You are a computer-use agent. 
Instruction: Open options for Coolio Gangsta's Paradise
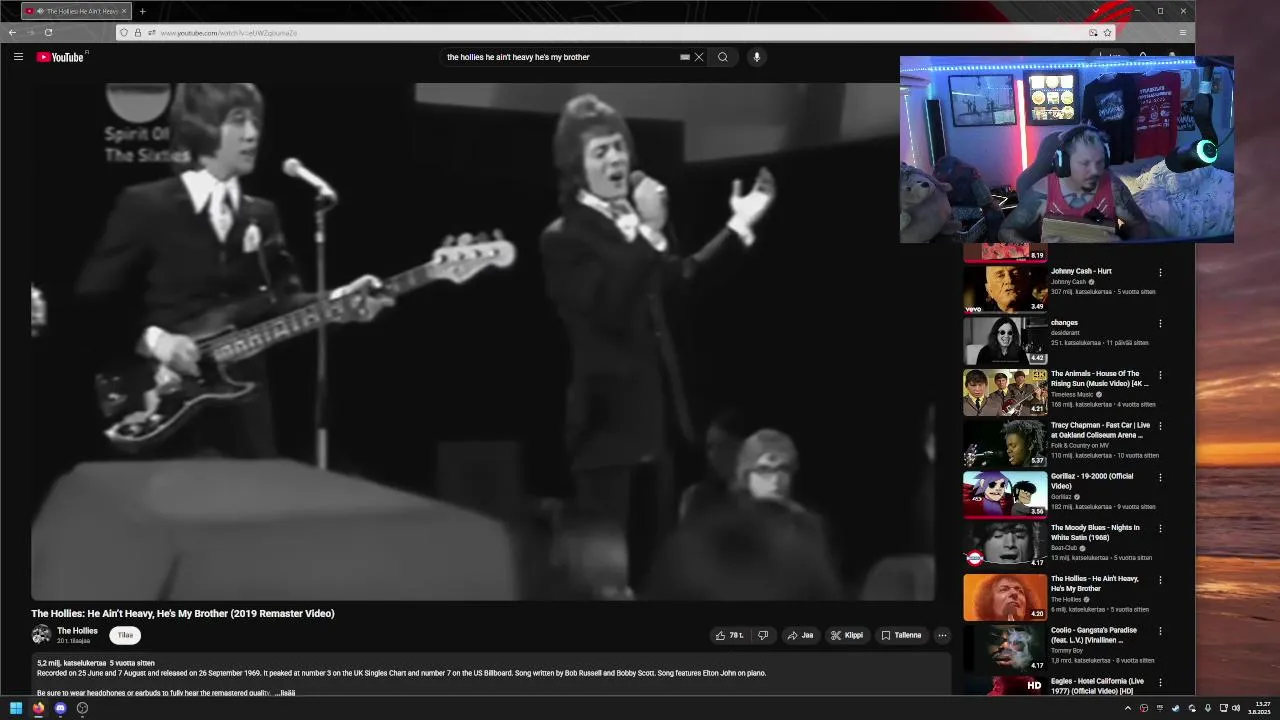(1160, 631)
